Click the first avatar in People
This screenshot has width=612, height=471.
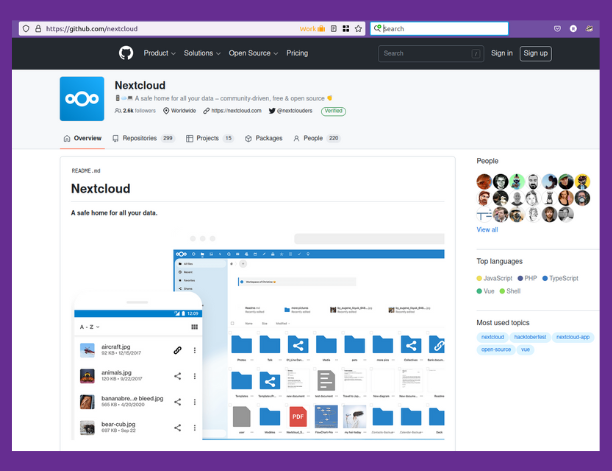click(x=484, y=181)
